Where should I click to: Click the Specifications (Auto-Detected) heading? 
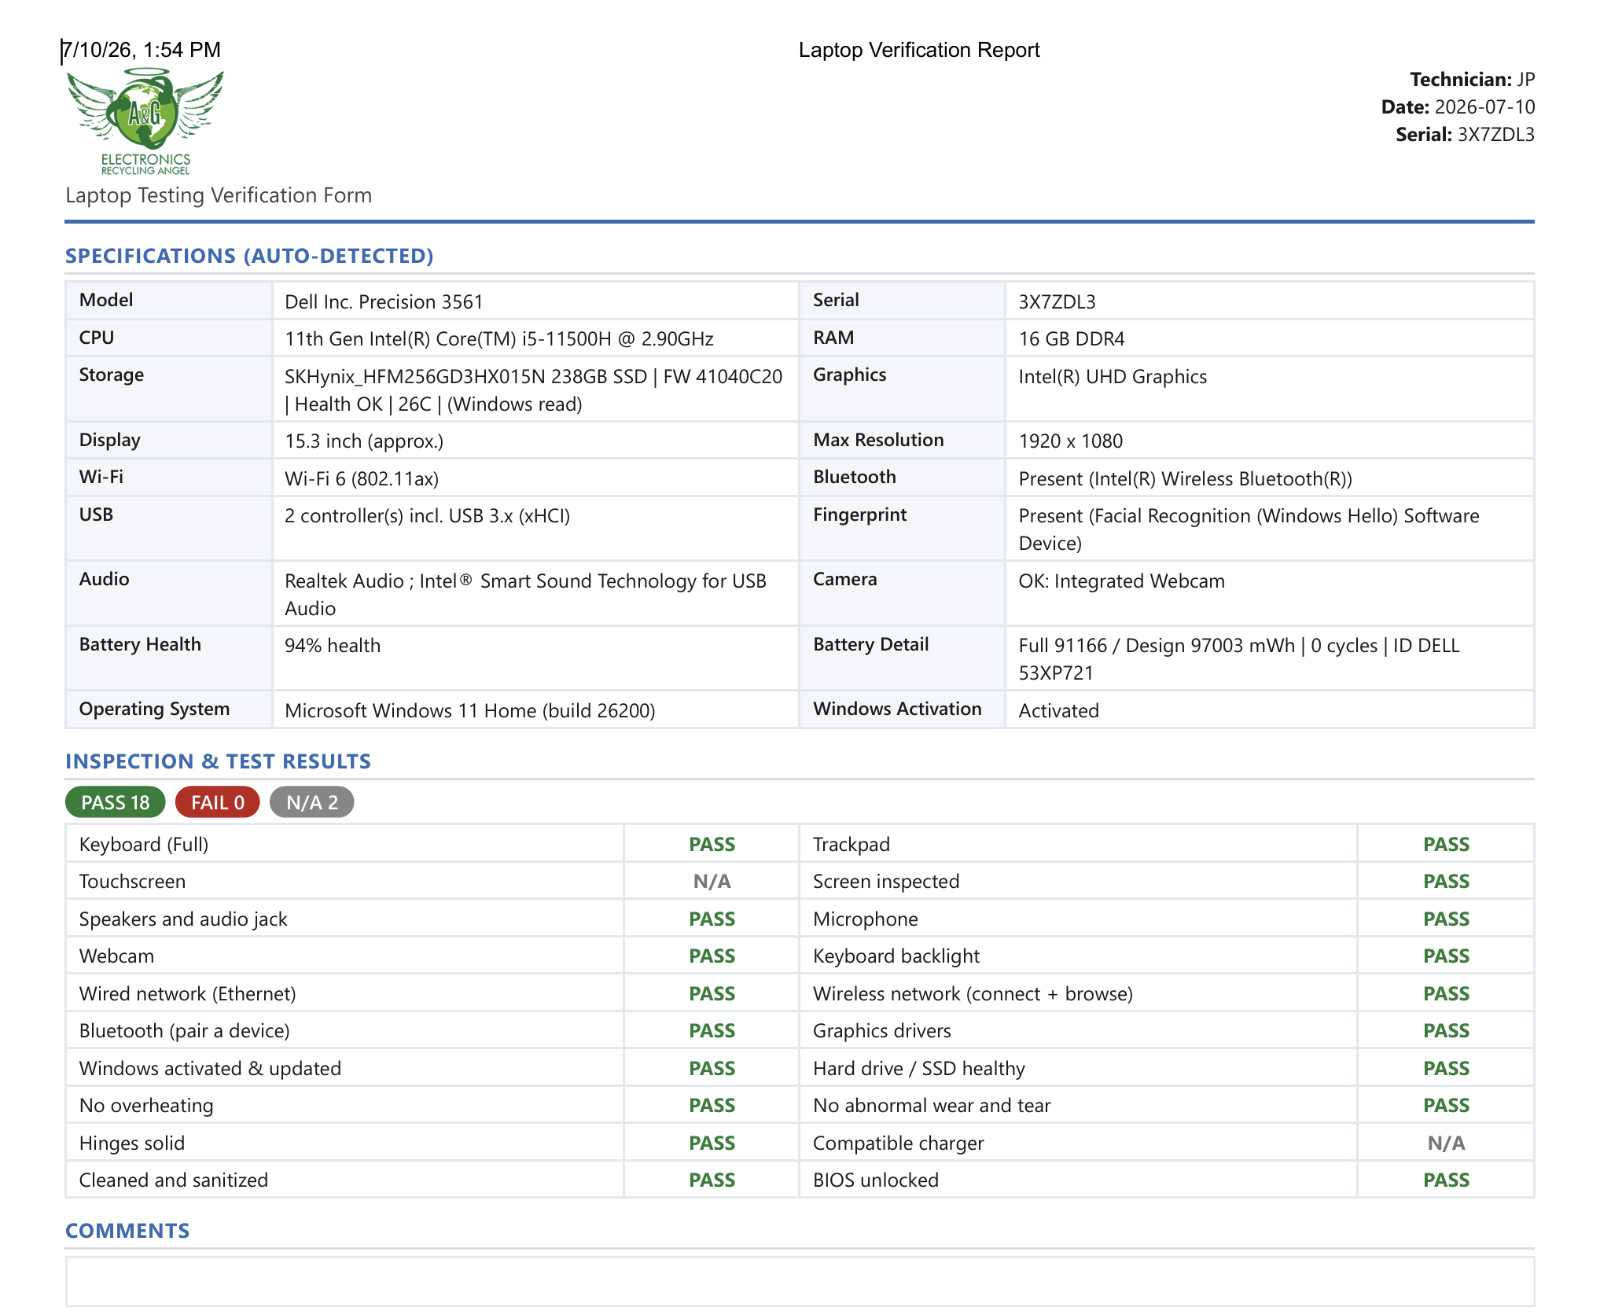pos(249,256)
